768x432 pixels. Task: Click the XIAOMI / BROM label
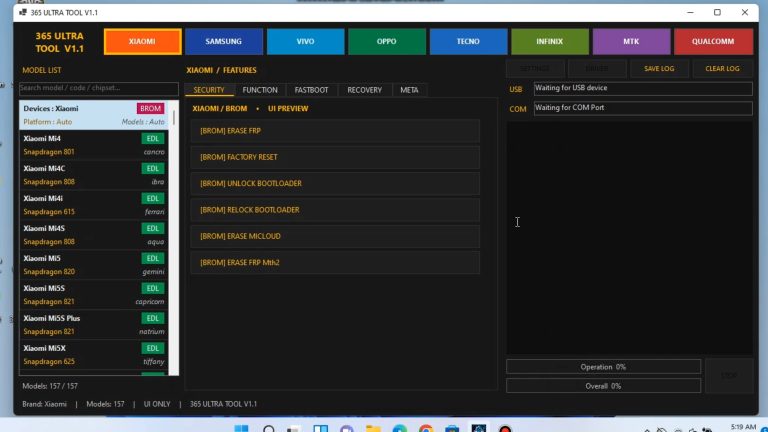[x=220, y=109]
